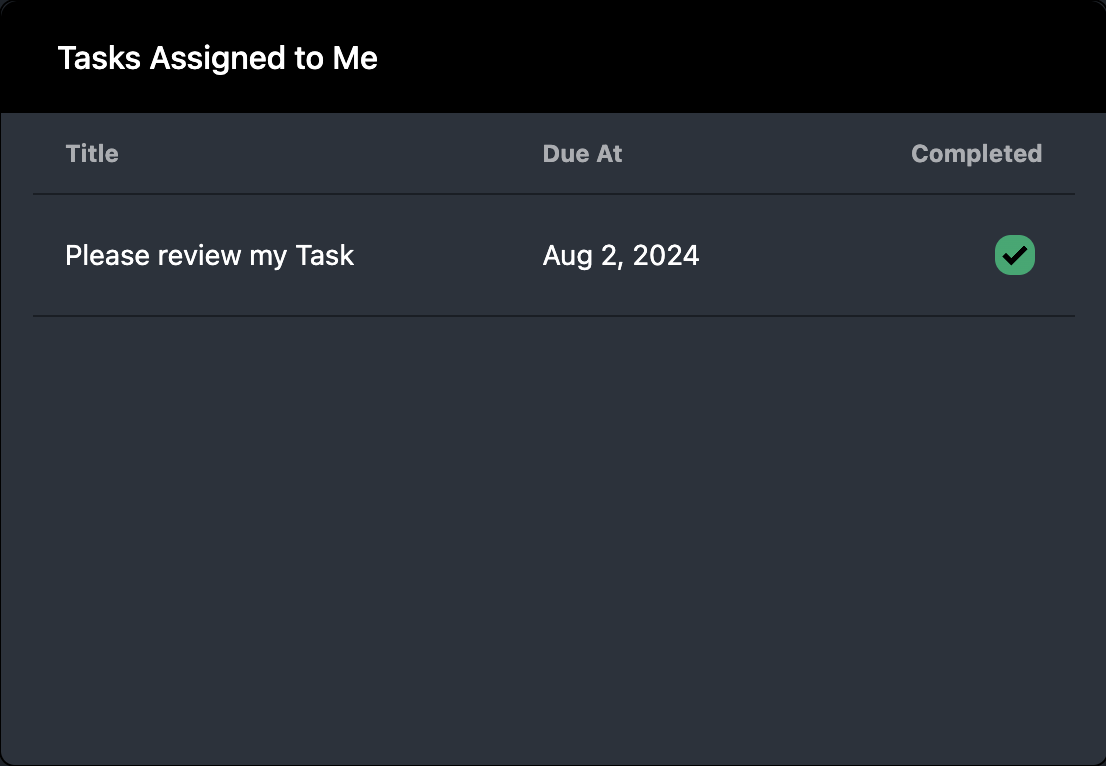Click the 'Tasks Assigned to Me' heading

[x=217, y=58]
